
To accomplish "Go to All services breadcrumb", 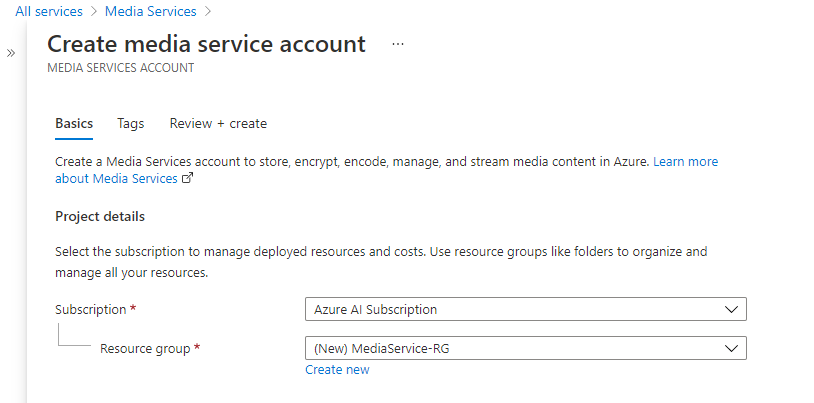I will coord(49,11).
